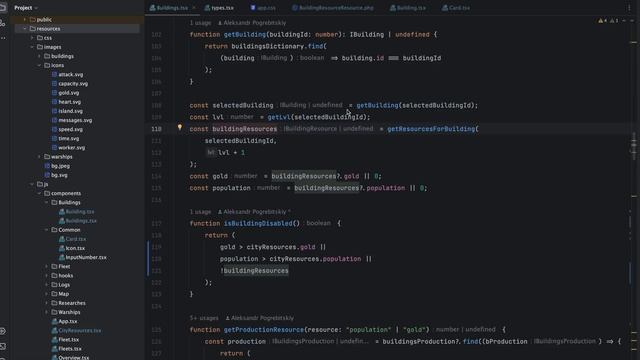Expand the Researches folder
This screenshot has width=640, height=360.
pyautogui.click(x=47, y=303)
